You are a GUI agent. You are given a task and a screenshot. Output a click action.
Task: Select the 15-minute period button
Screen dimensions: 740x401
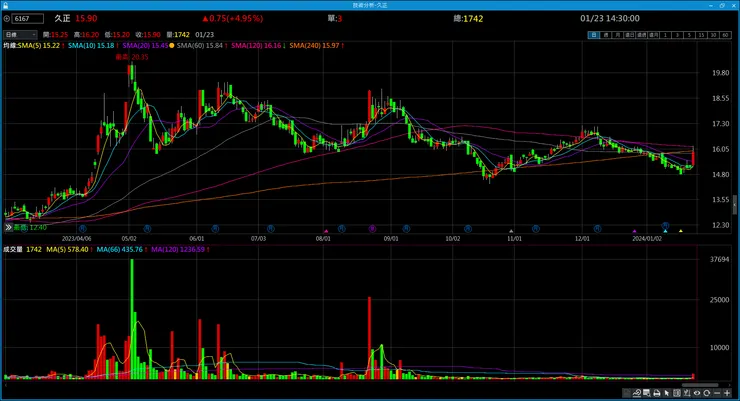(x=701, y=35)
